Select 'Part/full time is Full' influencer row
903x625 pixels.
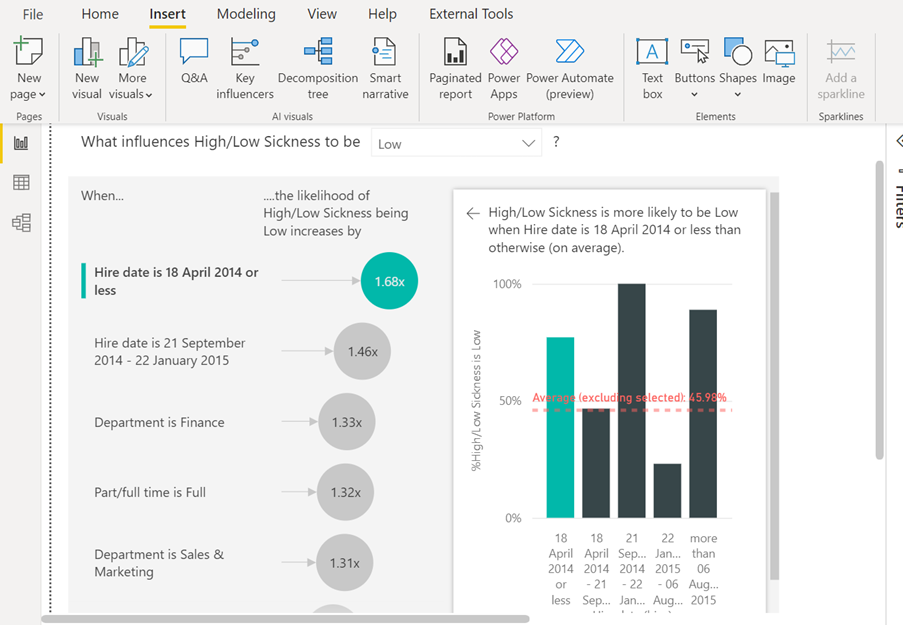coord(150,493)
